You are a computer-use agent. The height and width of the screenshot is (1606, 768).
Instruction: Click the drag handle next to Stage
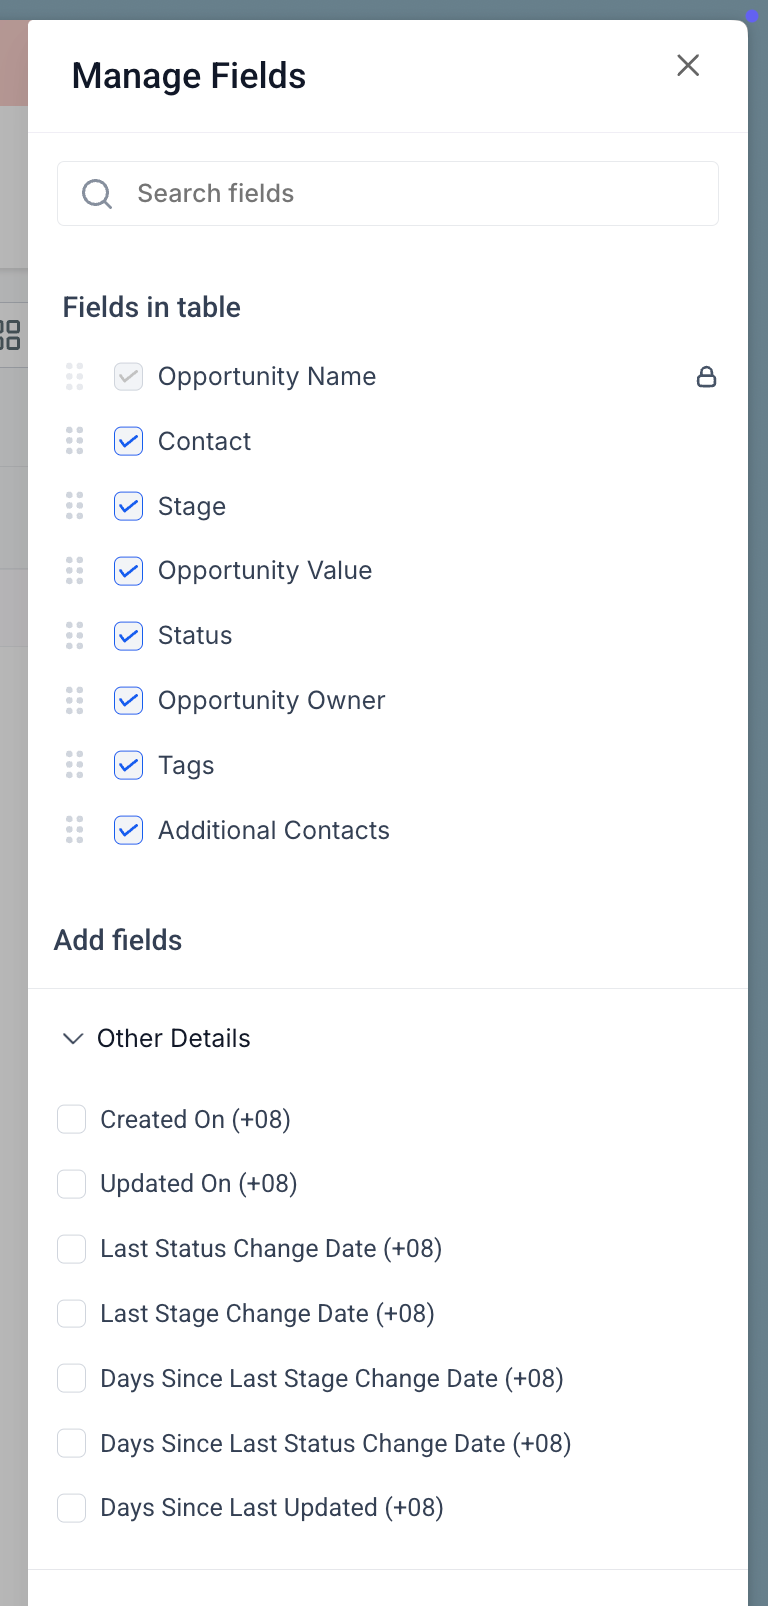coord(73,505)
